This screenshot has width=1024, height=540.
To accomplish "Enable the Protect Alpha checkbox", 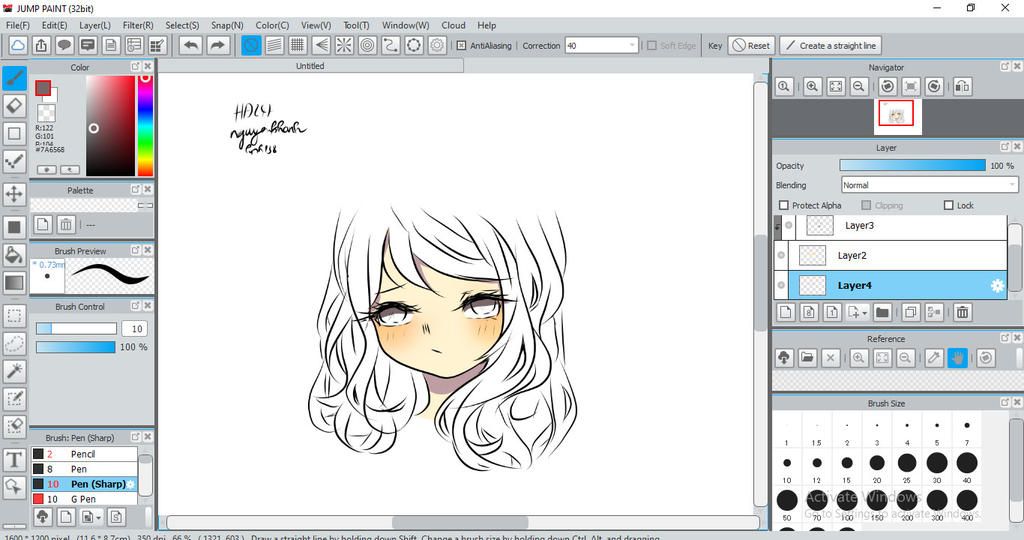I will (784, 205).
